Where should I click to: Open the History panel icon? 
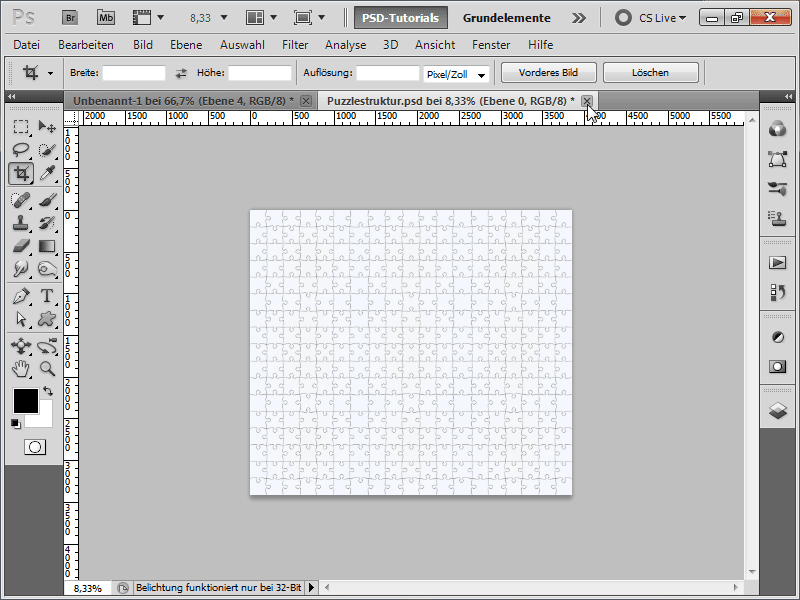coord(778,292)
